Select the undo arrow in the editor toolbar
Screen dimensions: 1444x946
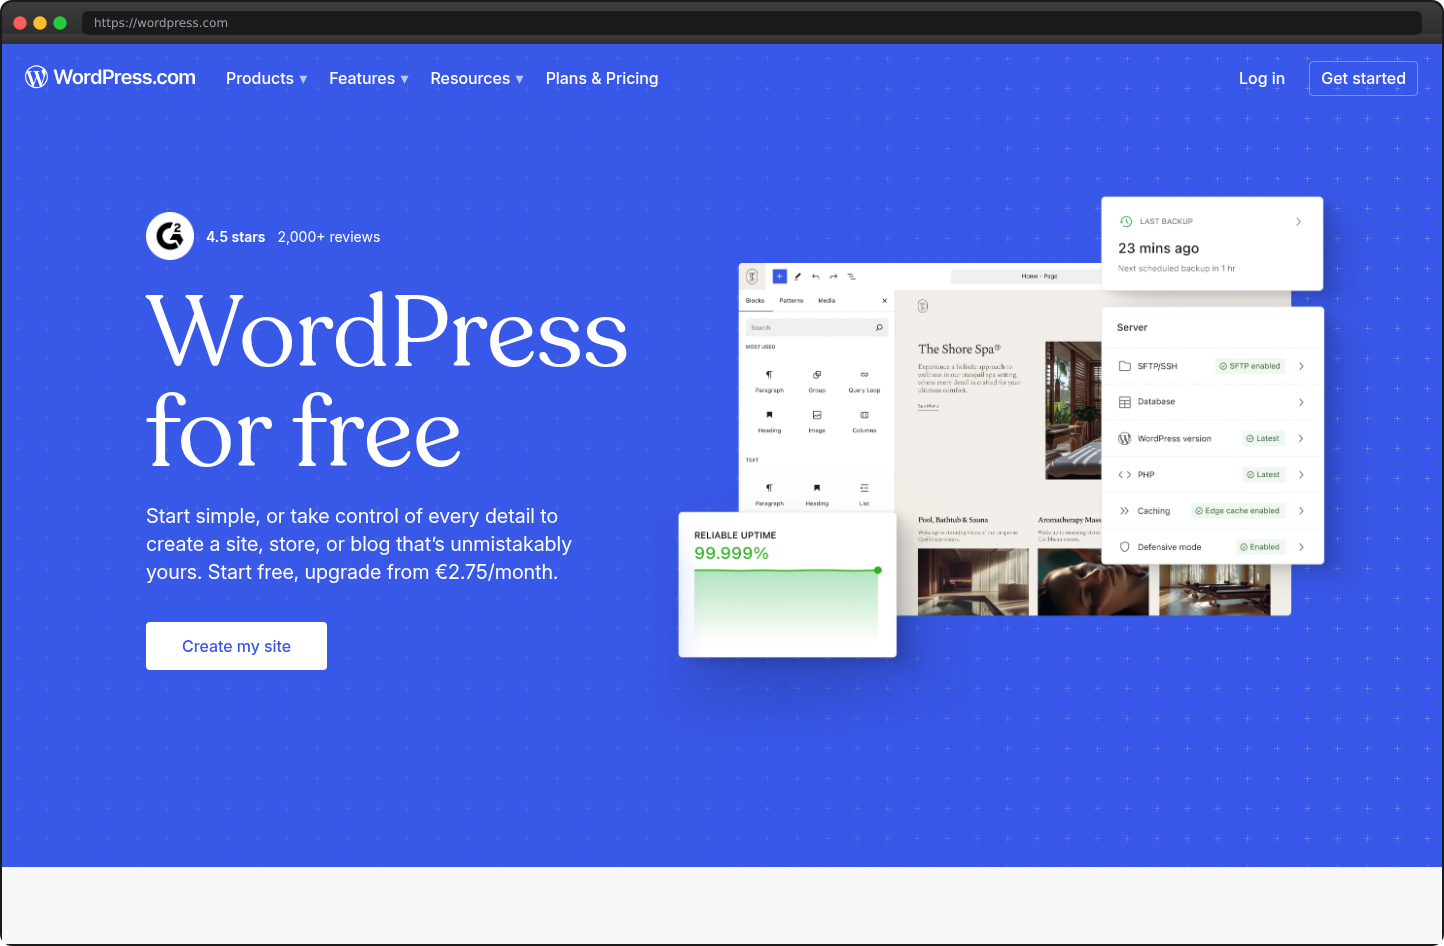tap(814, 276)
